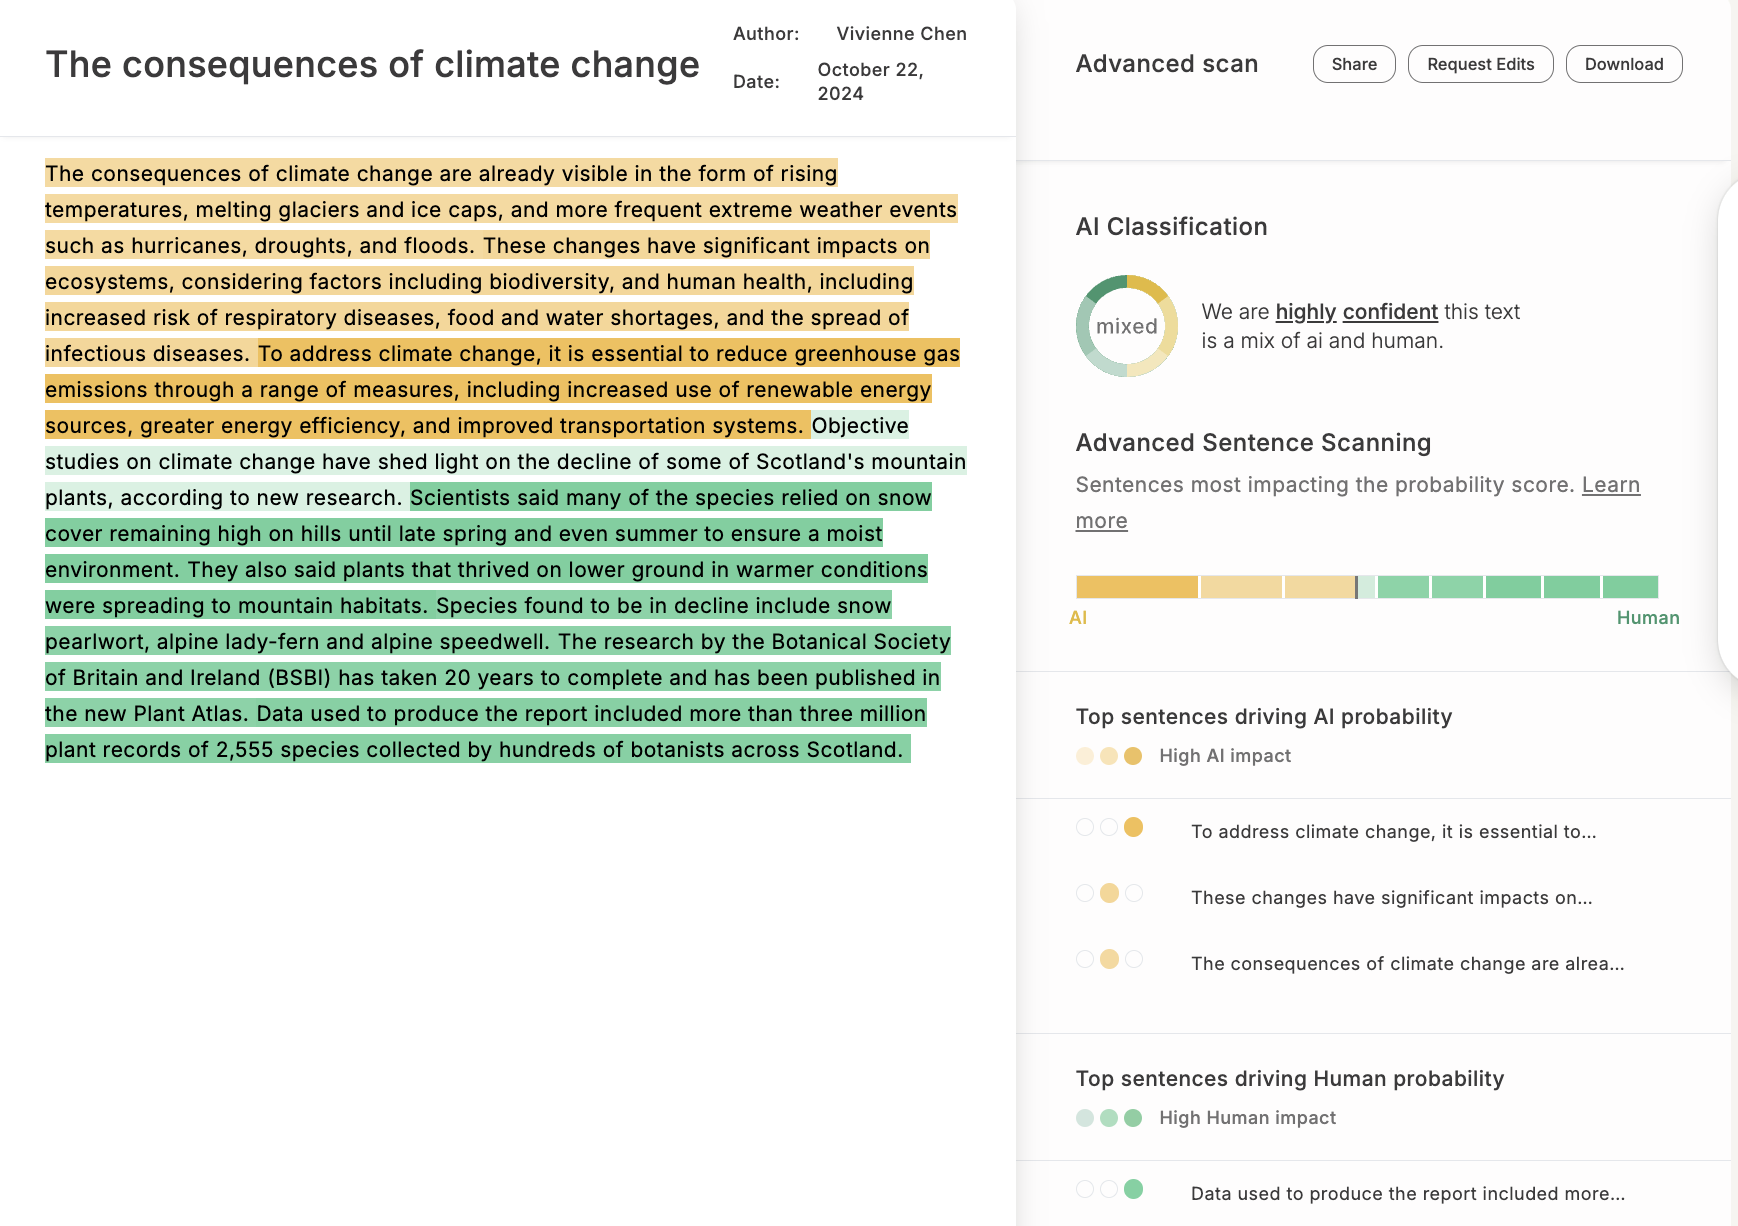Image resolution: width=1738 pixels, height=1226 pixels.
Task: Follow the 'Learn more' link
Action: click(x=1610, y=485)
